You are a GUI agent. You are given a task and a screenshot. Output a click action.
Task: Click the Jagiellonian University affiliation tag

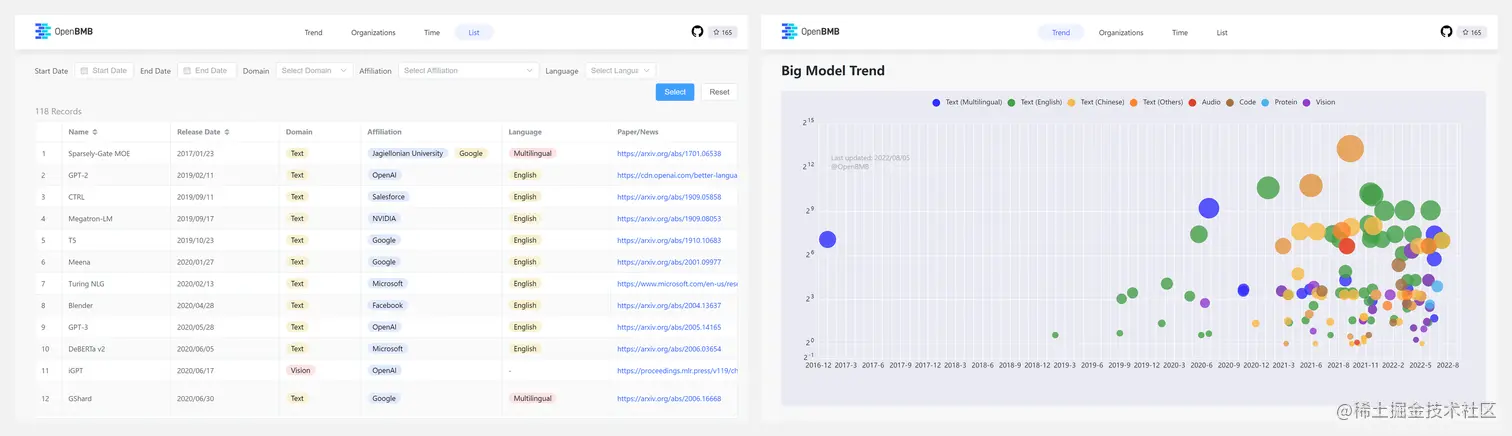point(408,154)
